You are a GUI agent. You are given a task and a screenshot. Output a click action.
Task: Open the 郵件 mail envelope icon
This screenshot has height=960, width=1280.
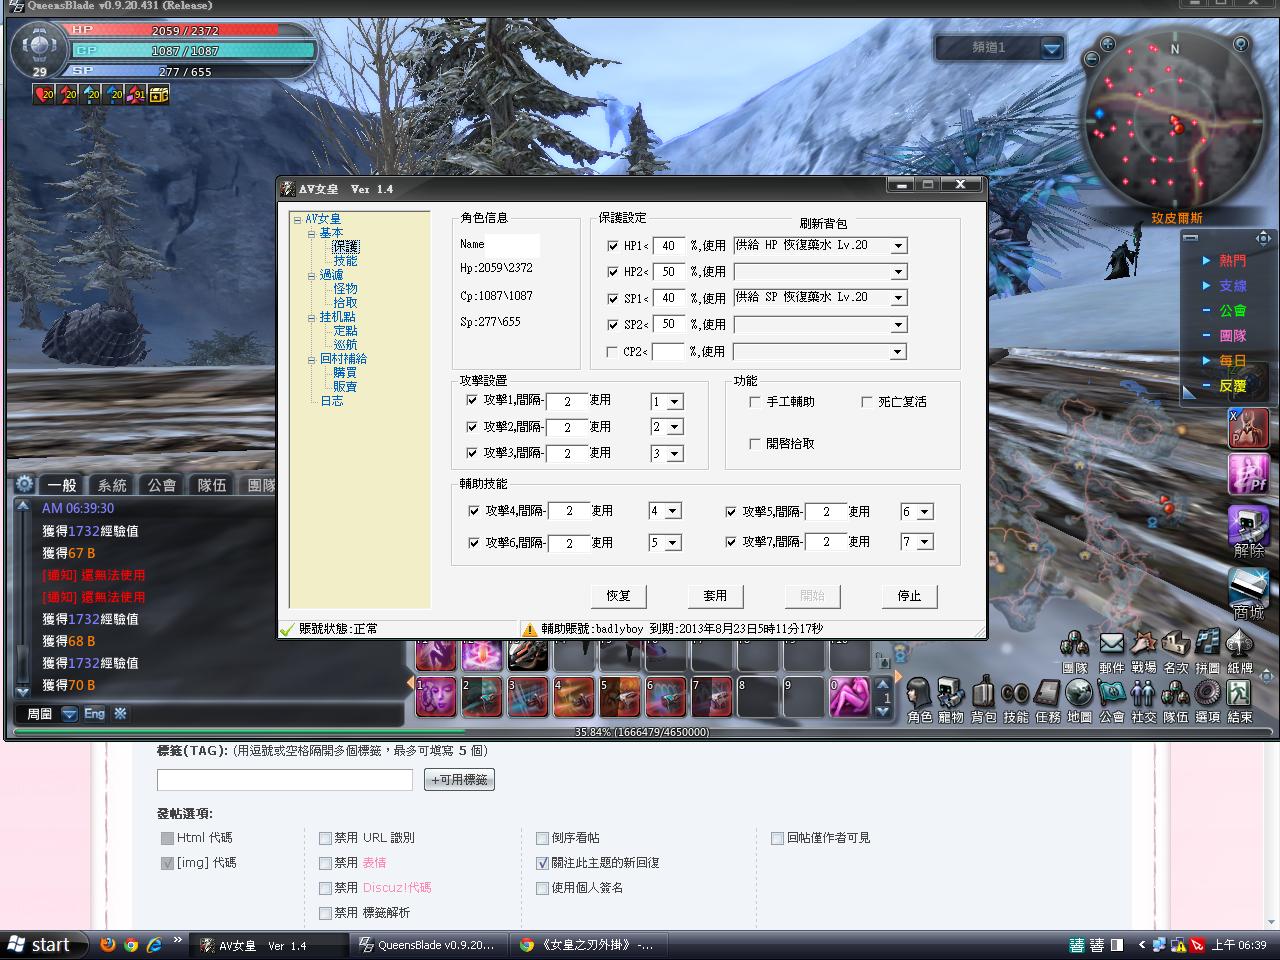coord(1111,643)
